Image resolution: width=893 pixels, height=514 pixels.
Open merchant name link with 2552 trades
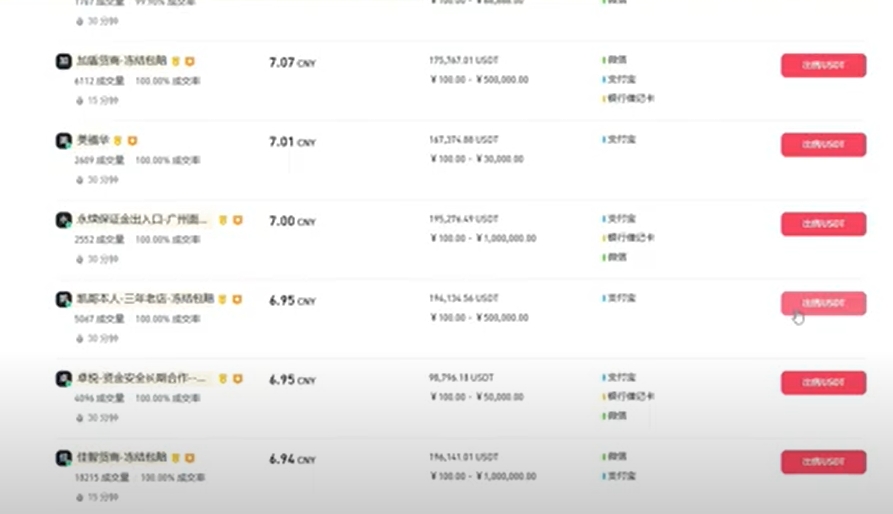(143, 220)
